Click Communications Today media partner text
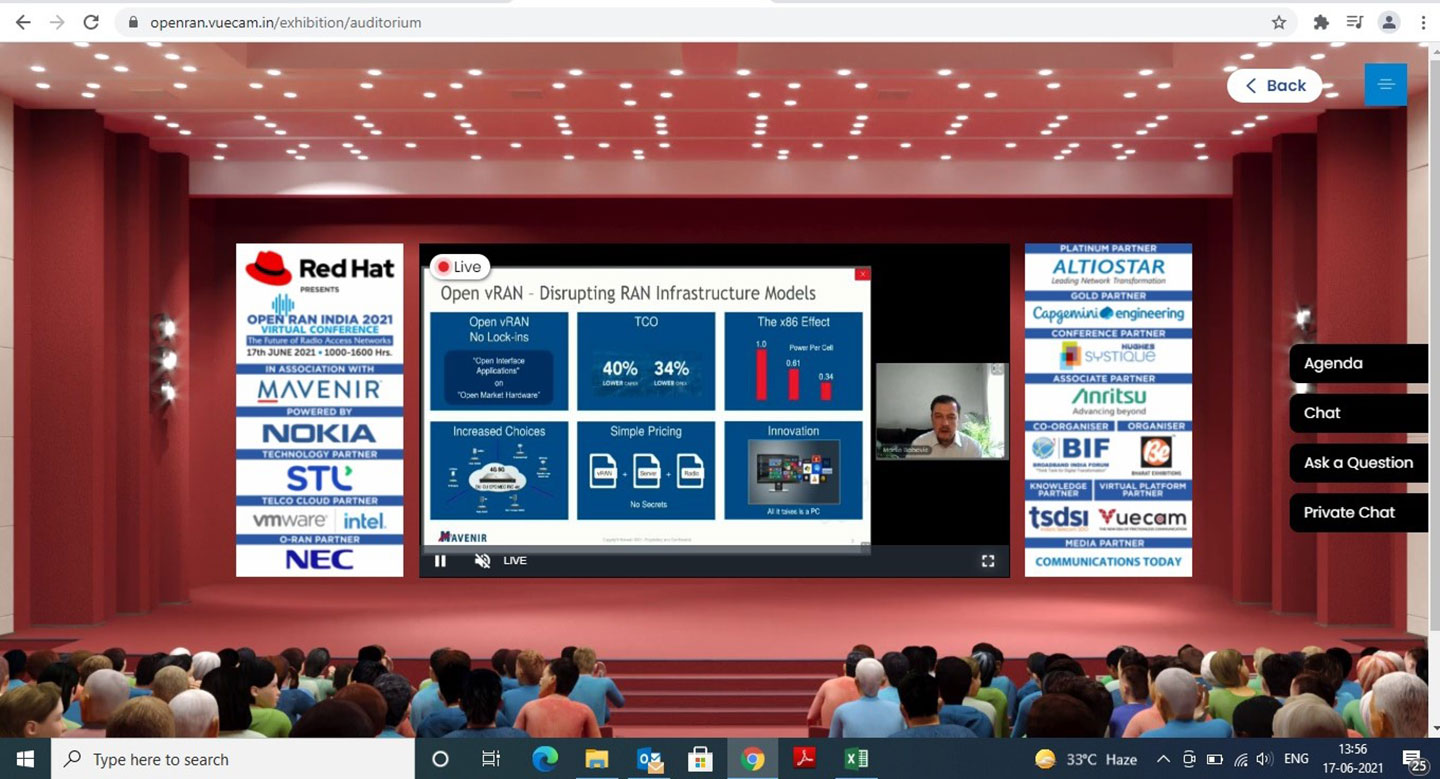This screenshot has width=1440, height=779. click(1108, 562)
